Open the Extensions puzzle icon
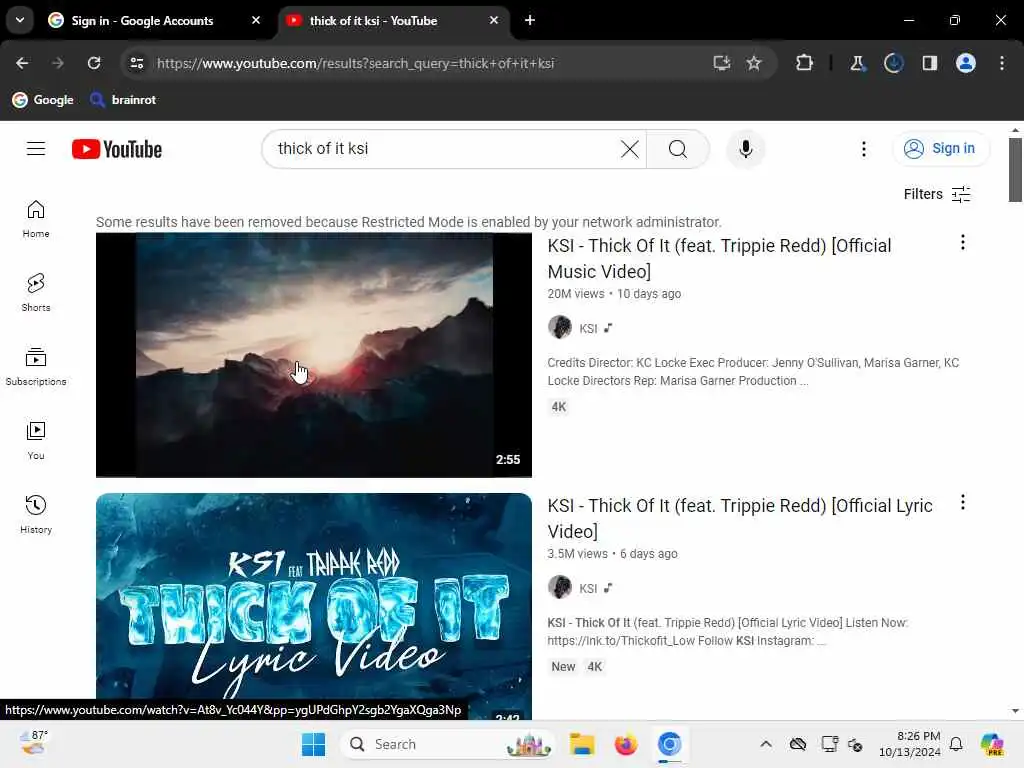Image resolution: width=1024 pixels, height=768 pixels. [805, 63]
